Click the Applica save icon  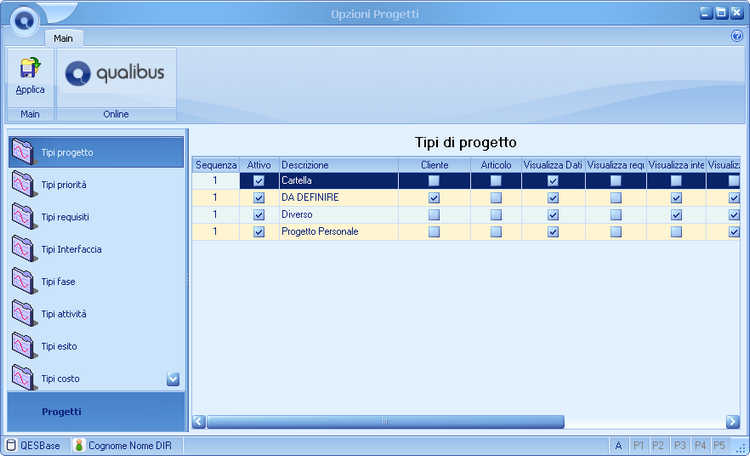tap(30, 67)
